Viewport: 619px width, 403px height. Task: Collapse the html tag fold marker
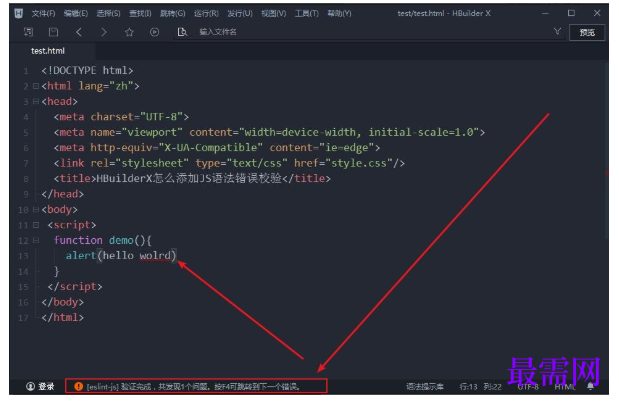click(35, 86)
